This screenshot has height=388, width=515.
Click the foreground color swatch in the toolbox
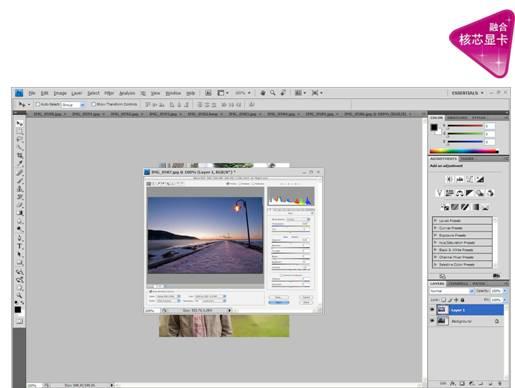[18, 310]
